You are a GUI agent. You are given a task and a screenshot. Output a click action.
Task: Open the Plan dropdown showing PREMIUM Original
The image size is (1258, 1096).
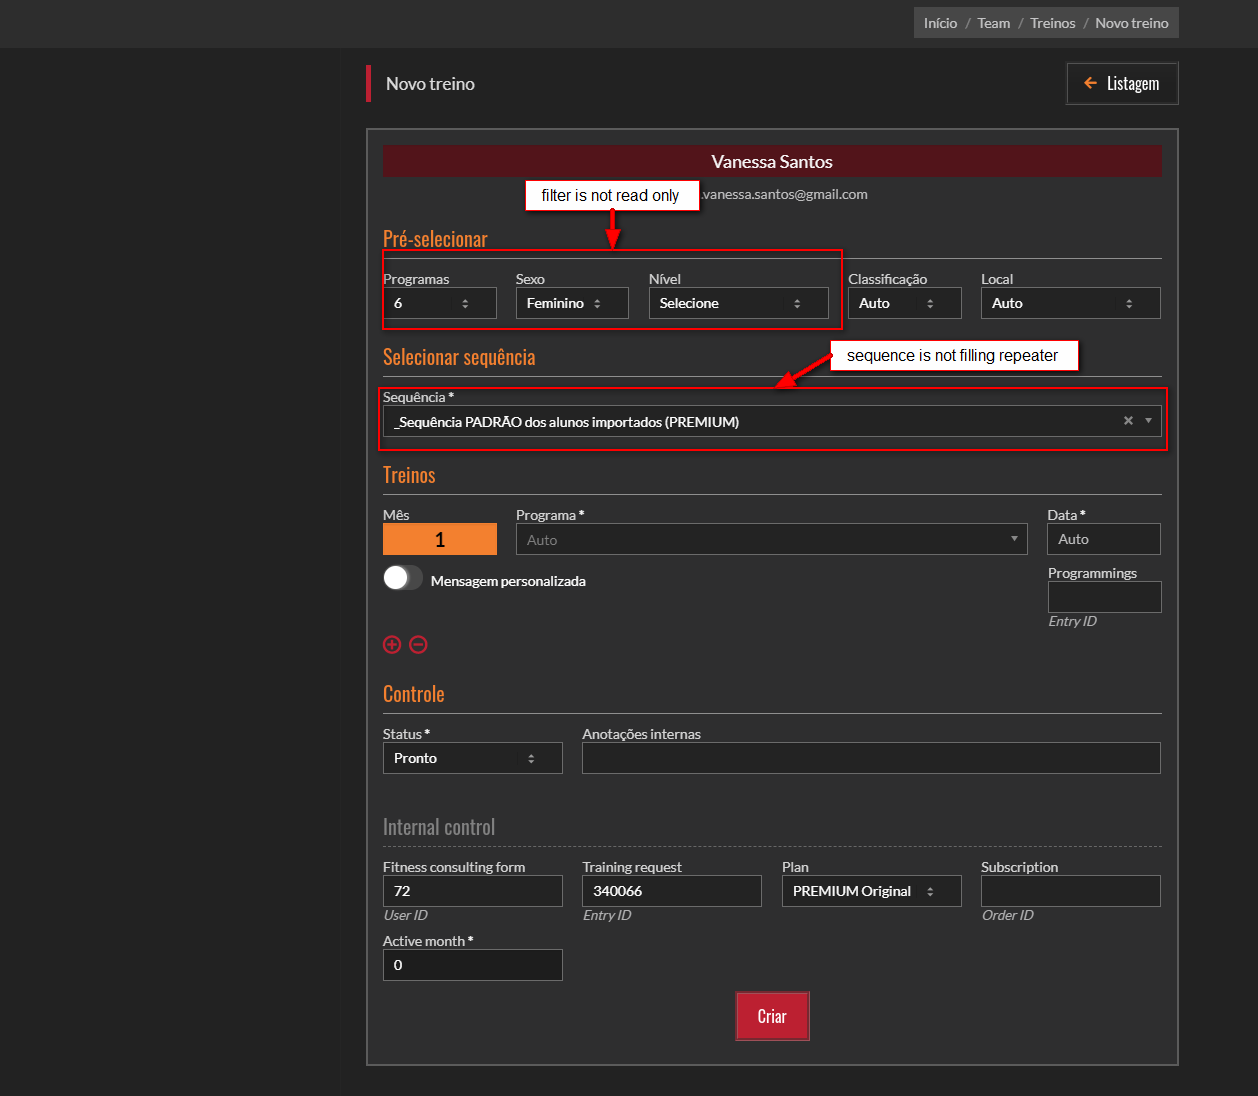tap(870, 891)
